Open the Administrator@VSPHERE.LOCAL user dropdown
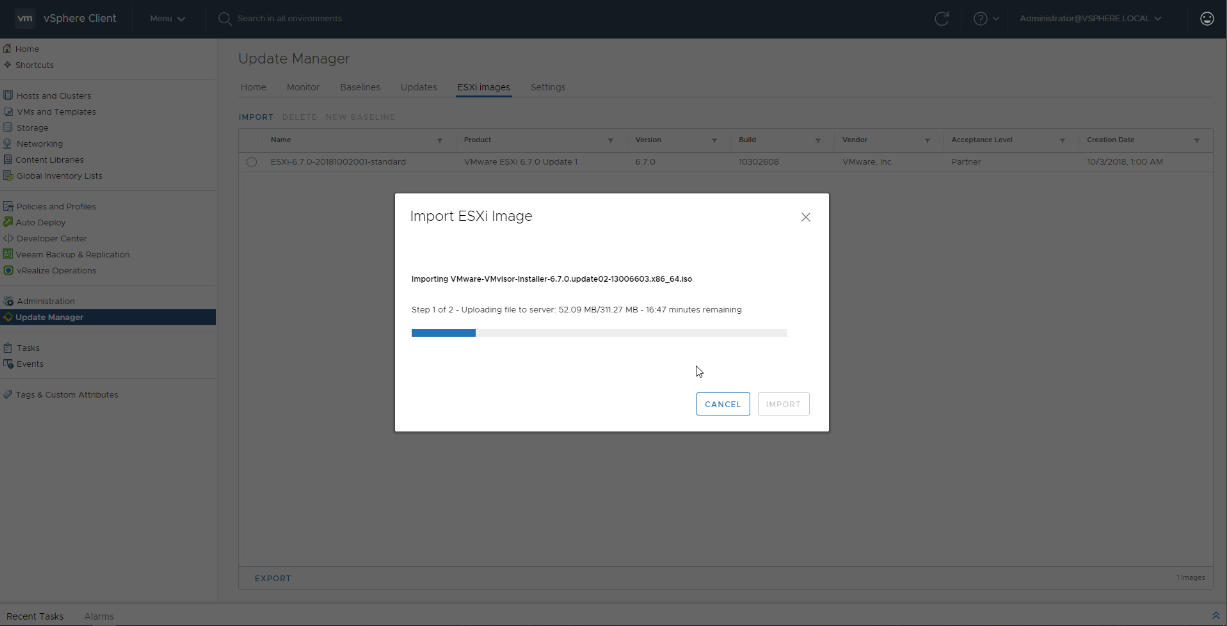 (x=1091, y=18)
